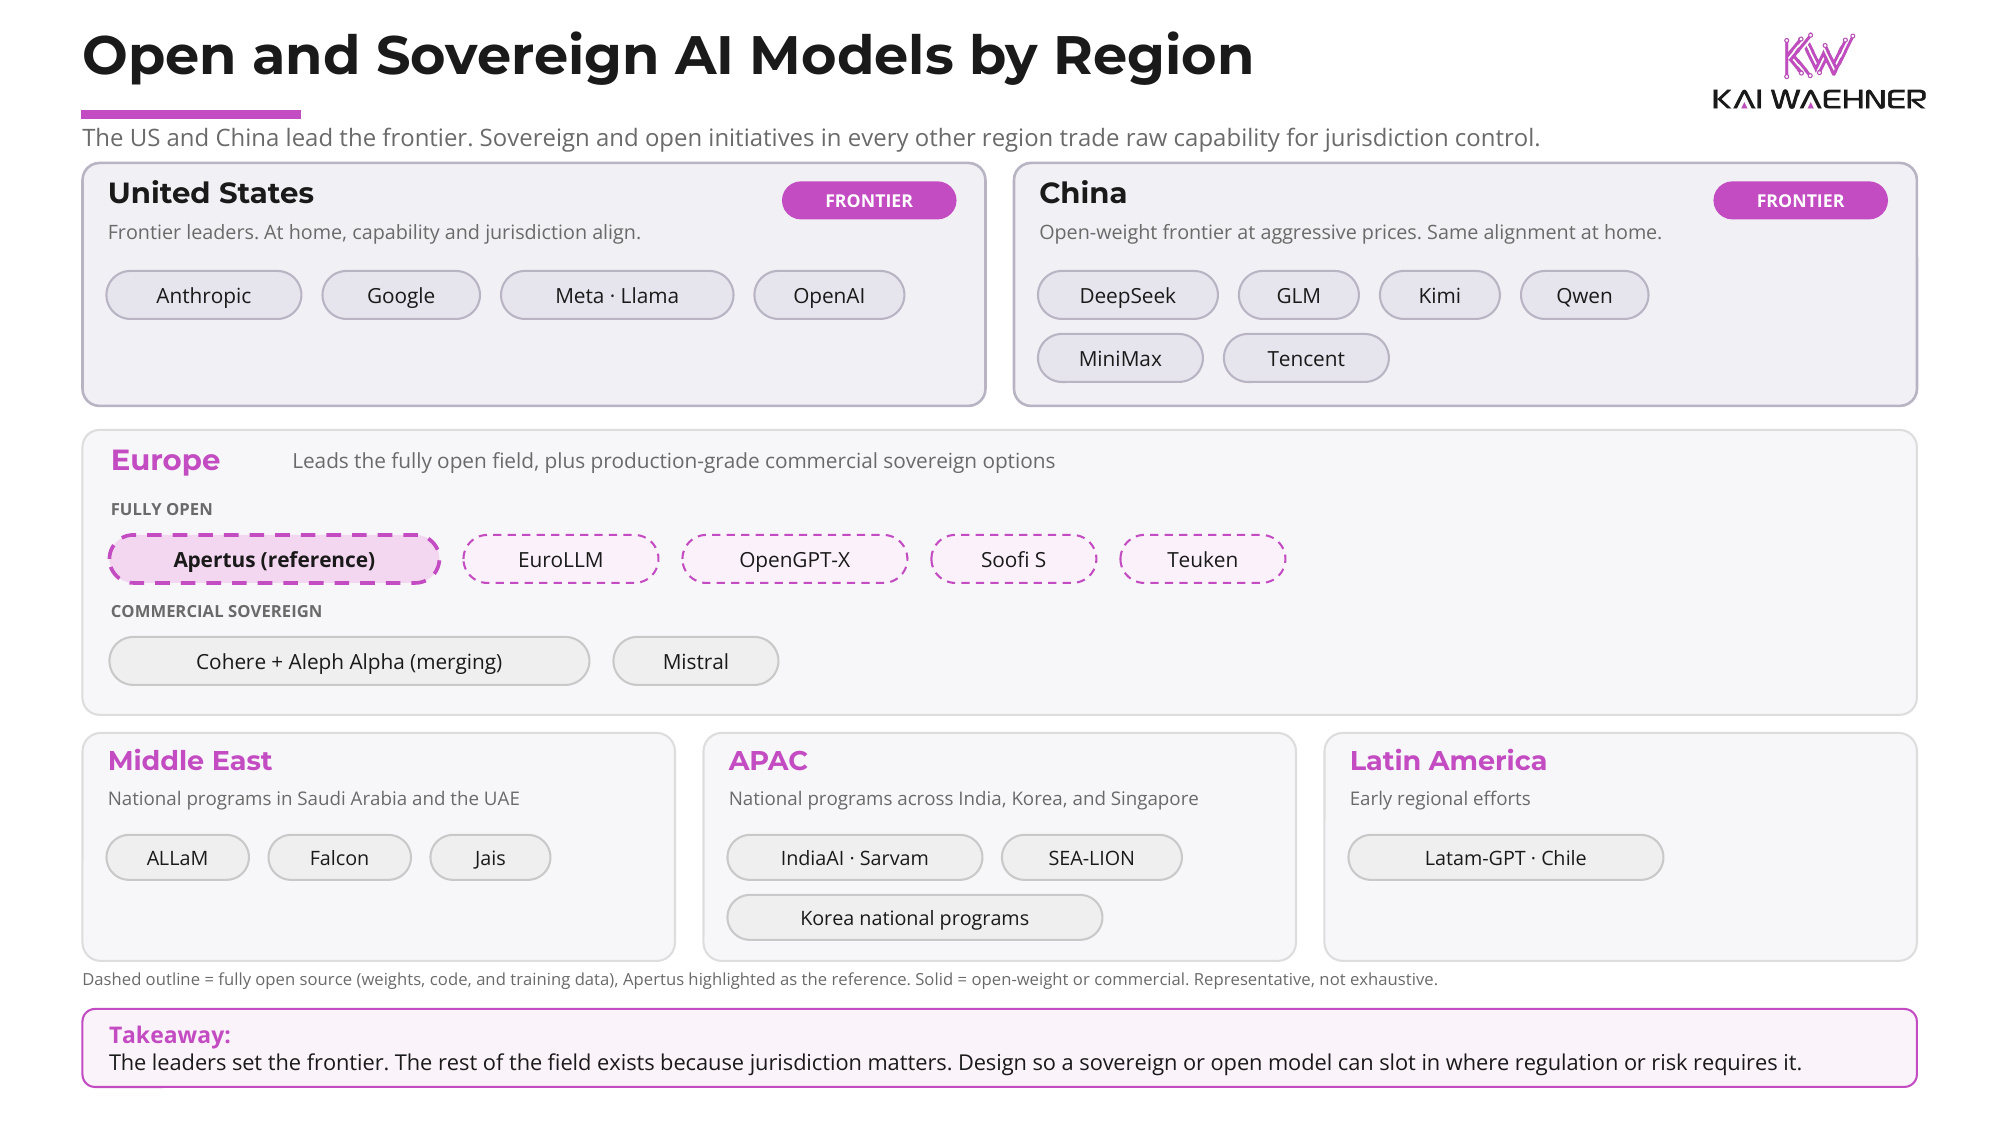The width and height of the screenshot is (2001, 1125).
Task: Click 'Leads the fully open field' description
Action: pyautogui.click(x=673, y=461)
